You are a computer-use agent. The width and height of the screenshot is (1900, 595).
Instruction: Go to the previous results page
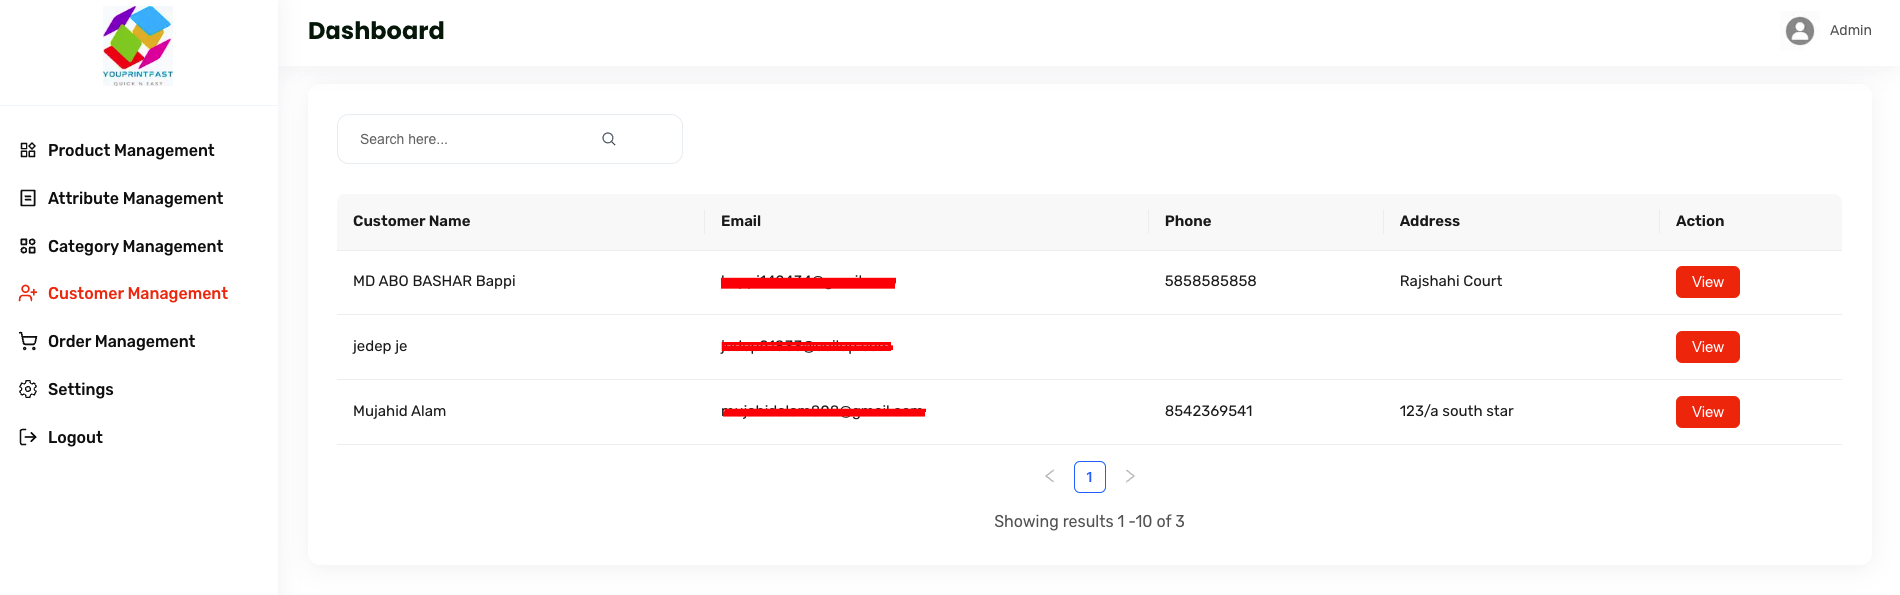[1049, 476]
